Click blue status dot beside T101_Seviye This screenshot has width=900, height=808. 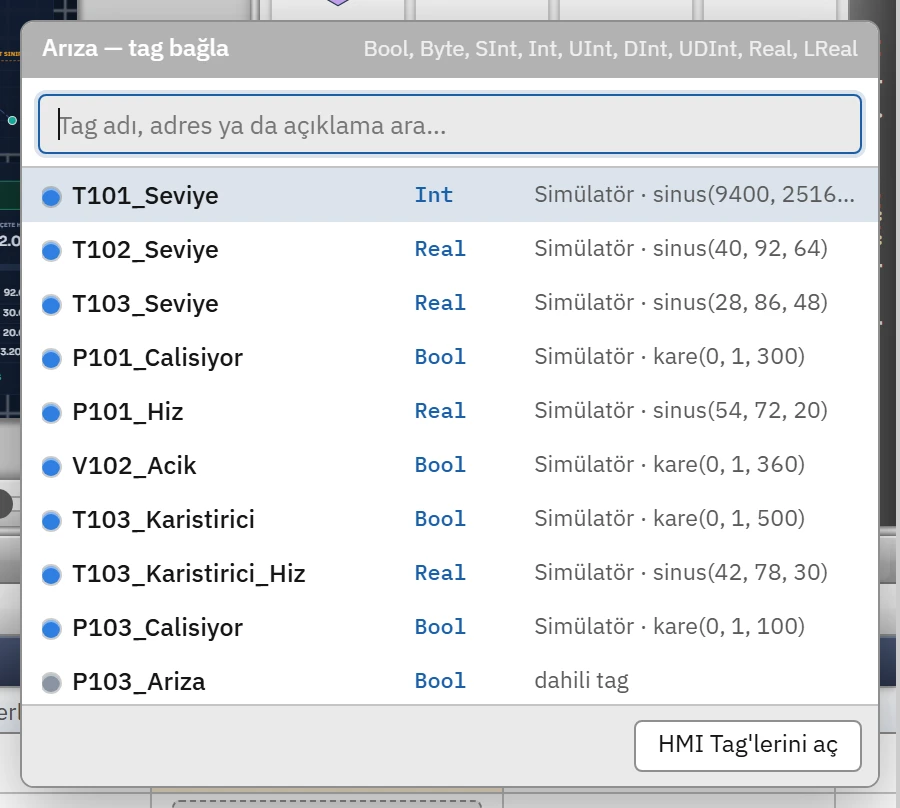tap(51, 197)
